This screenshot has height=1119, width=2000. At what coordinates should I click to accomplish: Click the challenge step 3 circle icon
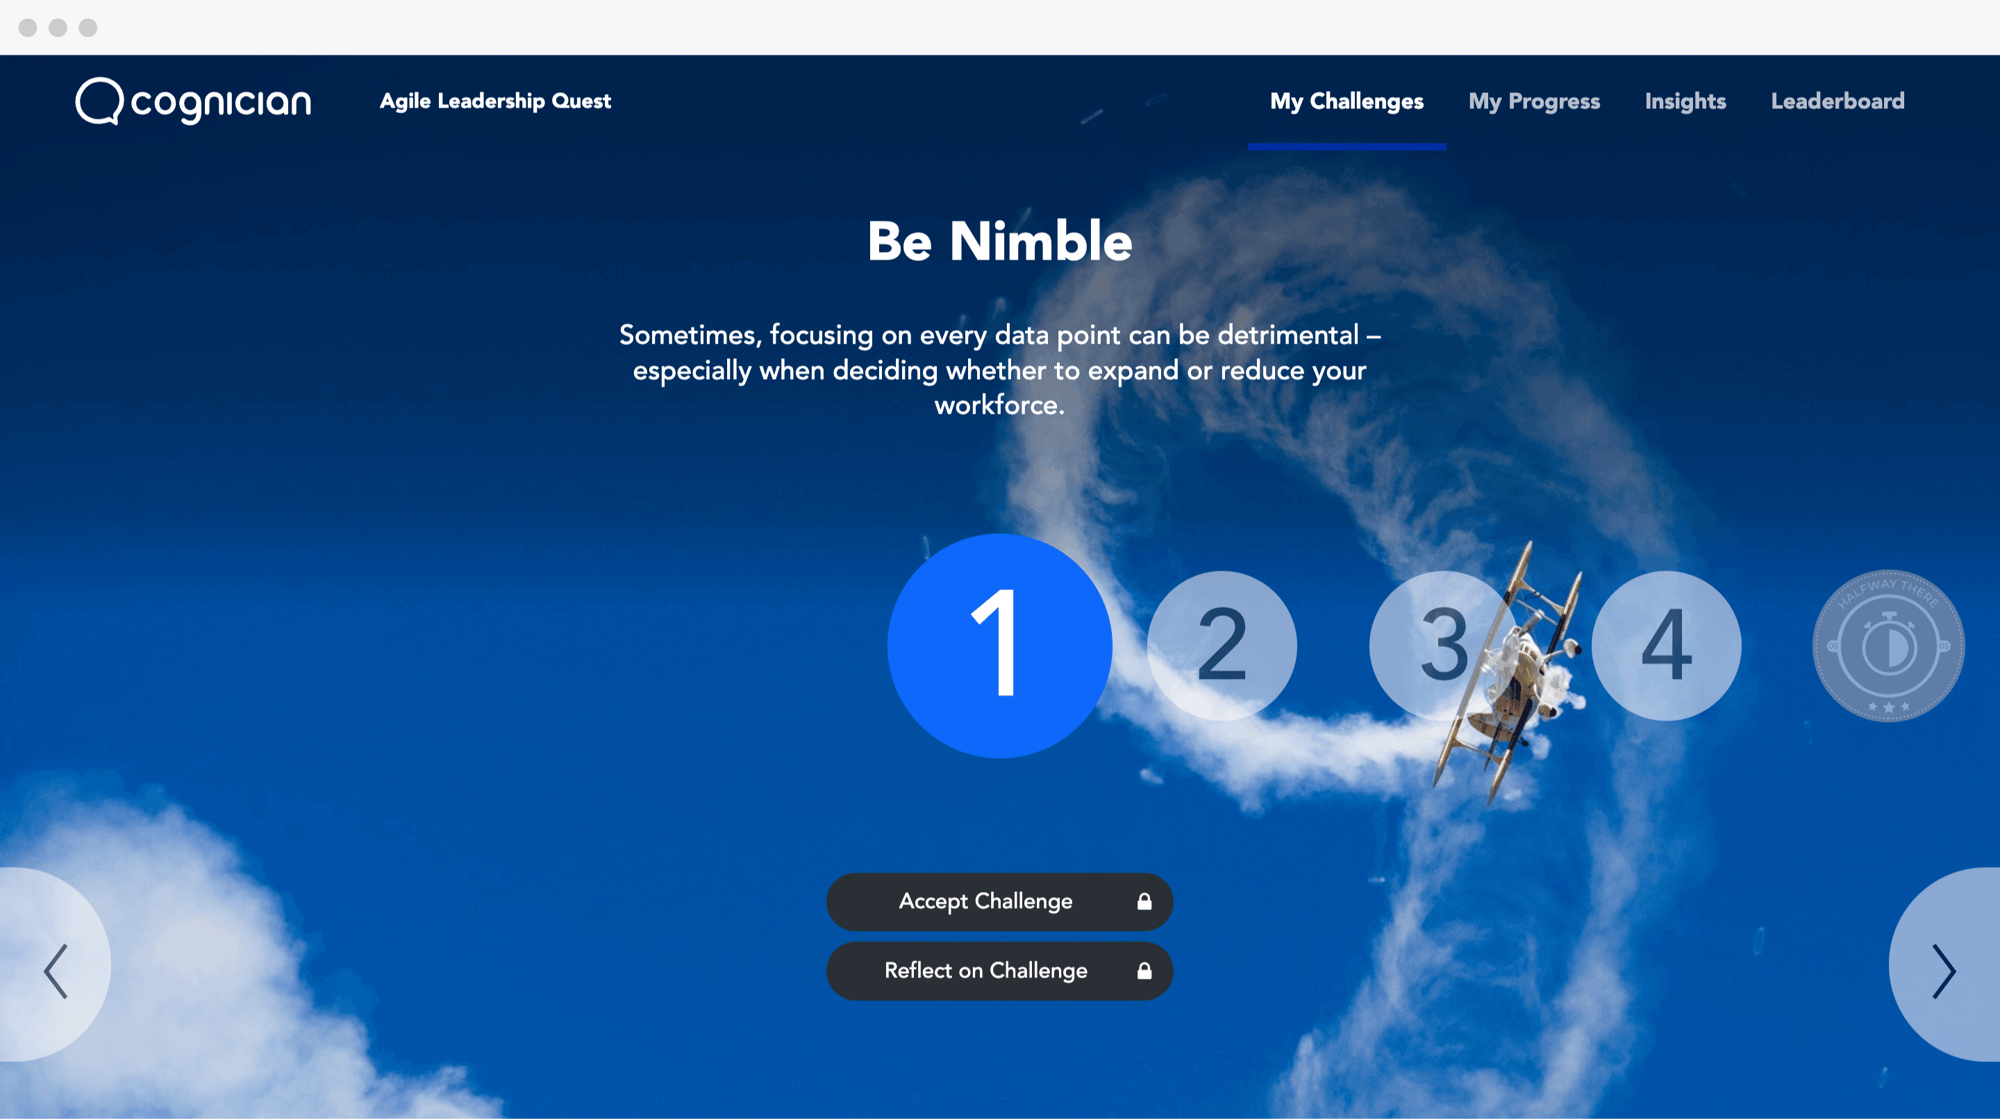click(1444, 644)
